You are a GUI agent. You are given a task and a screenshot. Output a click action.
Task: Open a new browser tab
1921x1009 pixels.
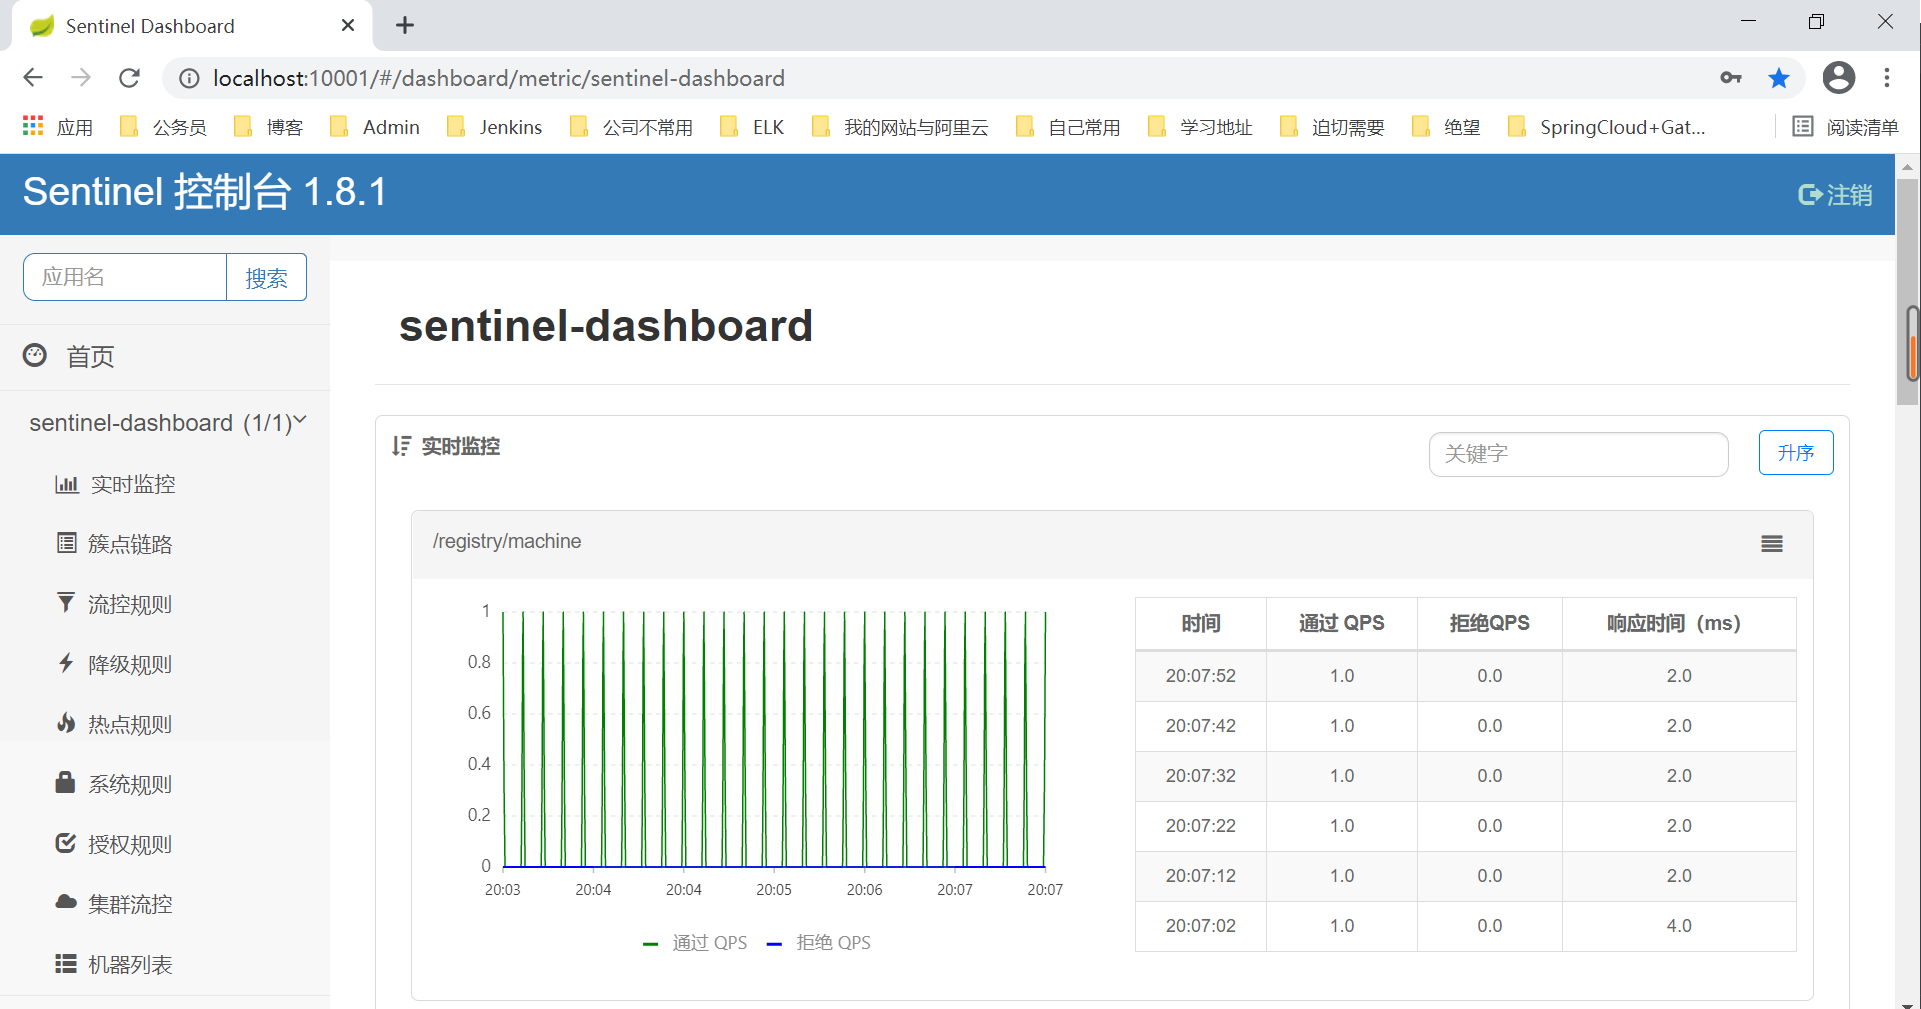tap(405, 25)
